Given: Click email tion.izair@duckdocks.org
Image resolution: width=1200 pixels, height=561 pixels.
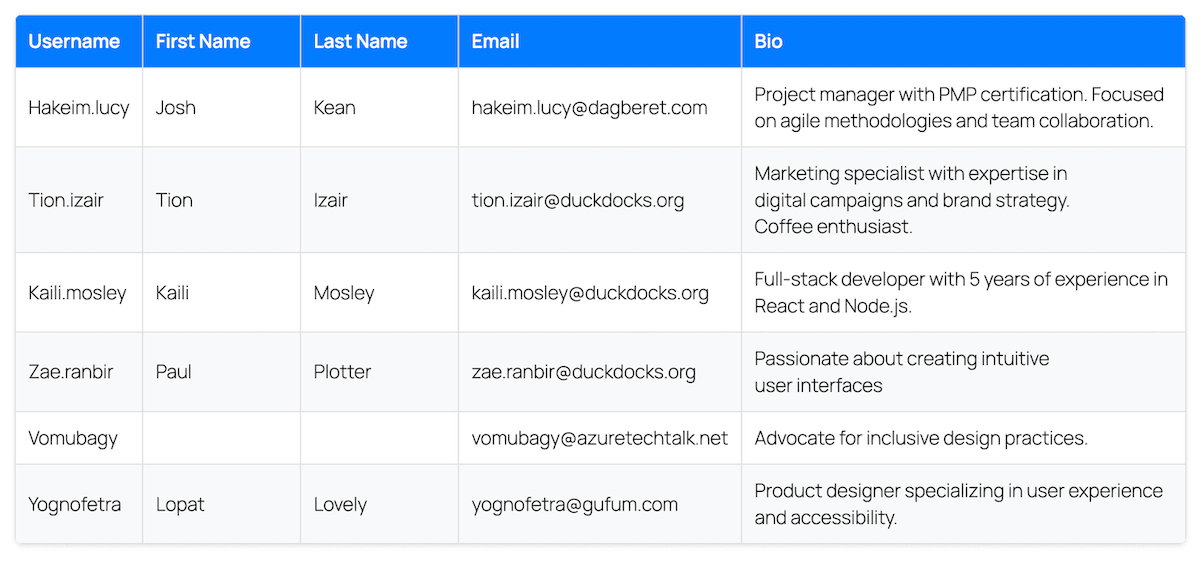Looking at the screenshot, I should (x=578, y=200).
